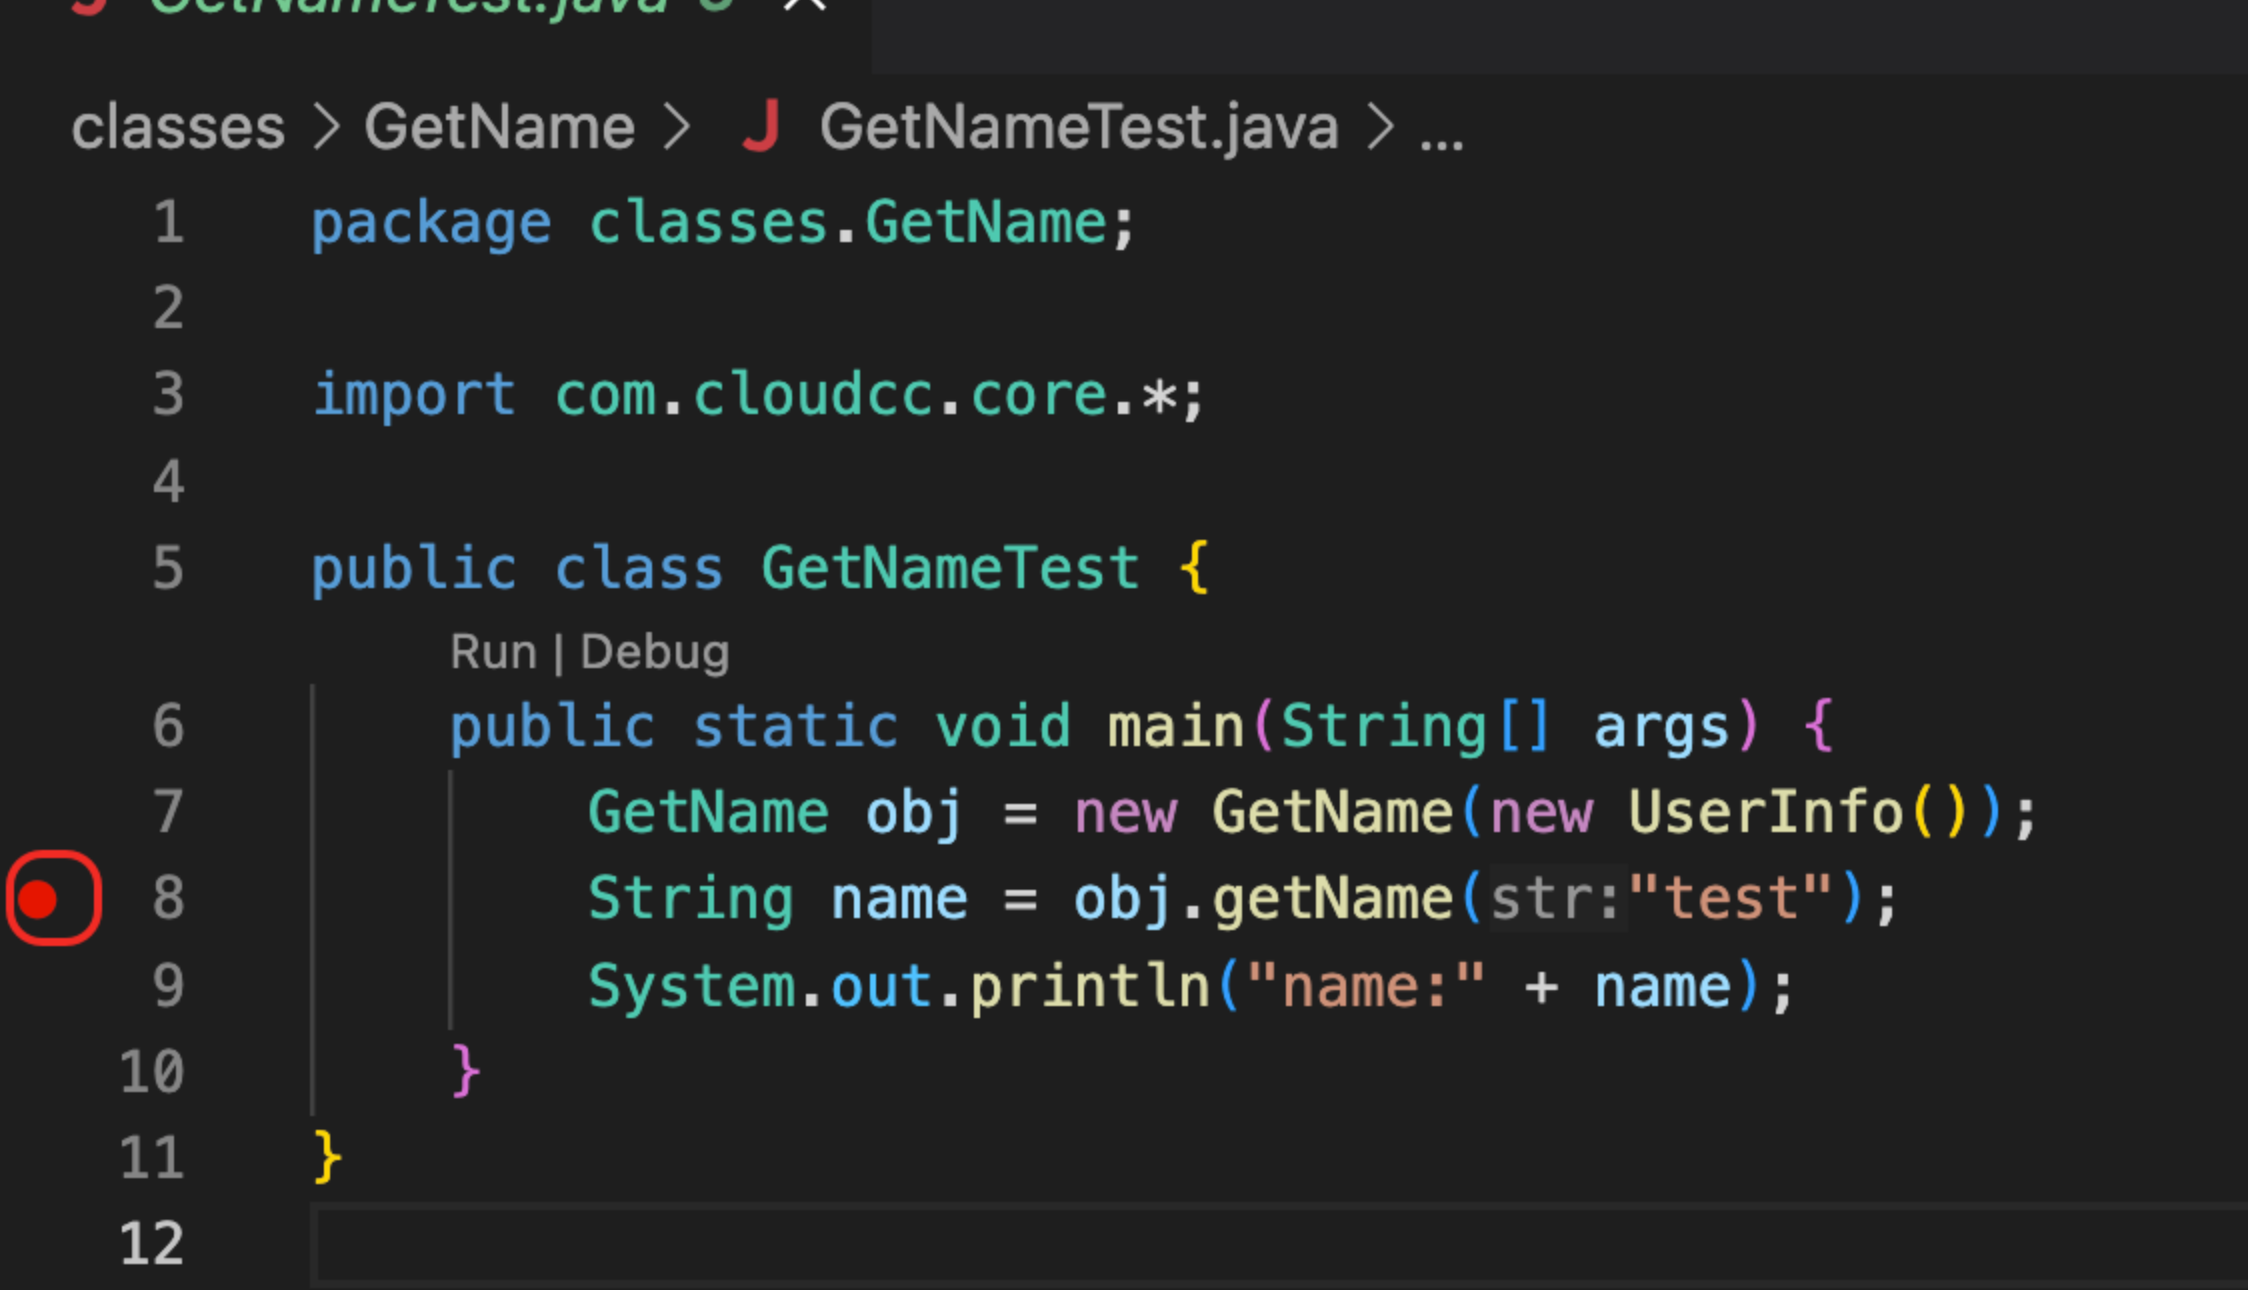
Task: Click line number 7 in gutter
Action: 168,812
